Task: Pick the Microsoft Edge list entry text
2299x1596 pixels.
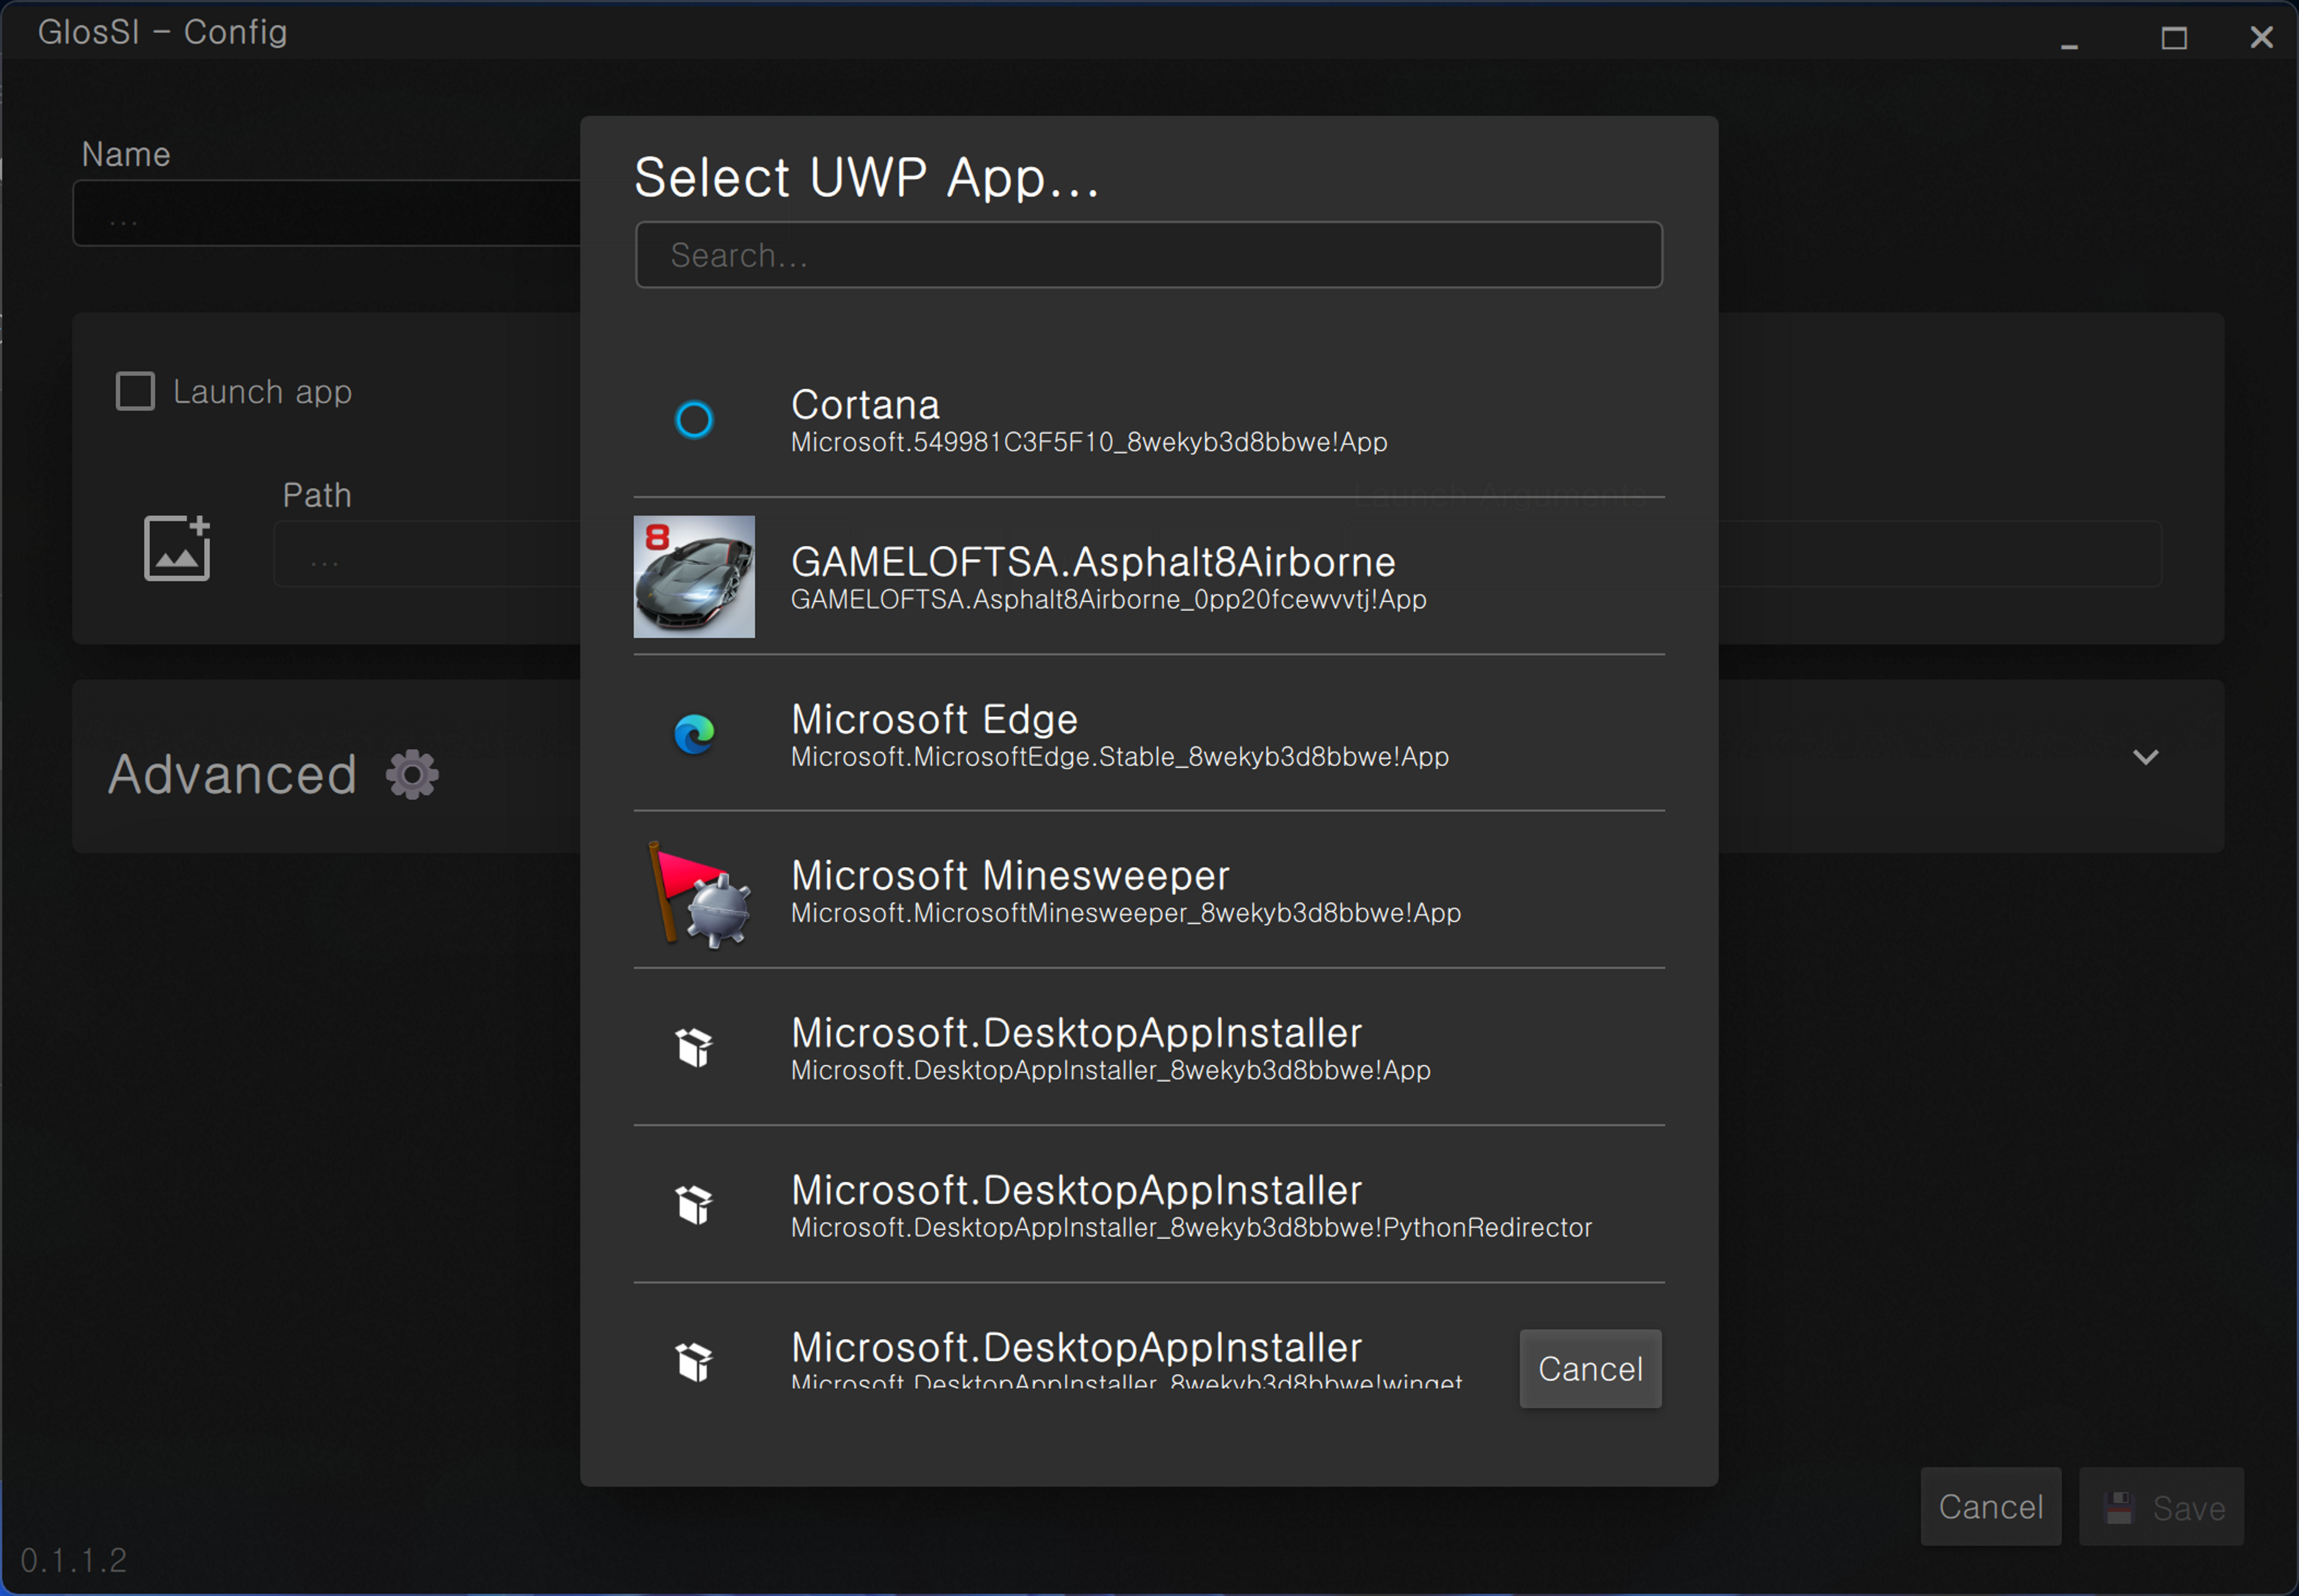Action: (934, 720)
